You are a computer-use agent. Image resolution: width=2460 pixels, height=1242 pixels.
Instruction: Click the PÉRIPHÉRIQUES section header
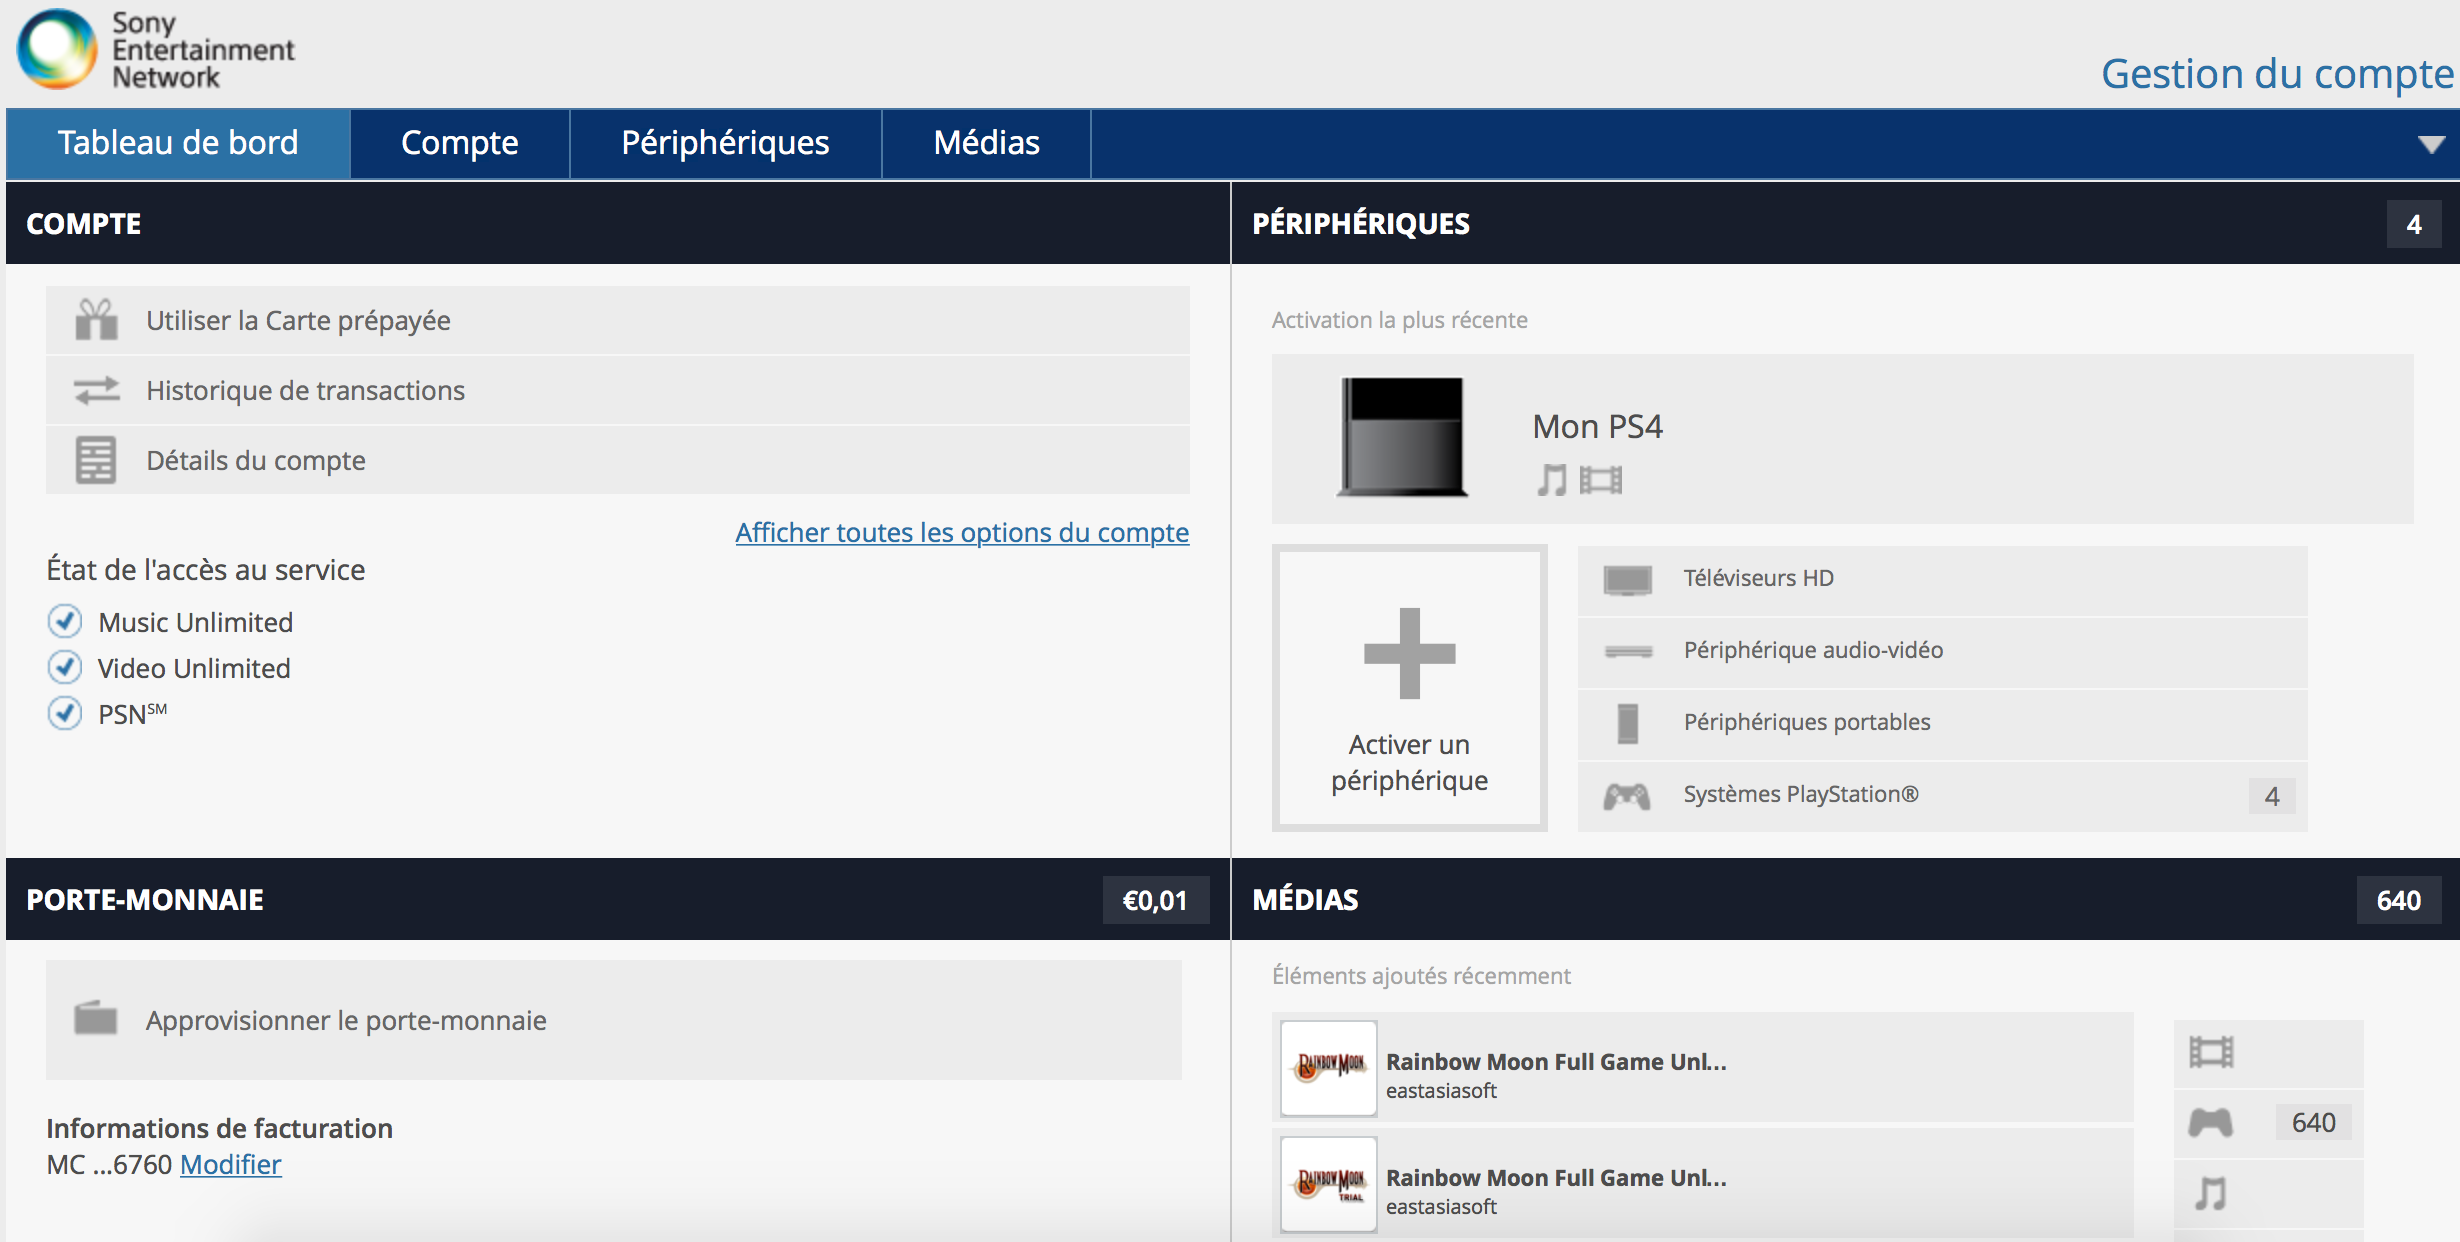click(x=1361, y=224)
